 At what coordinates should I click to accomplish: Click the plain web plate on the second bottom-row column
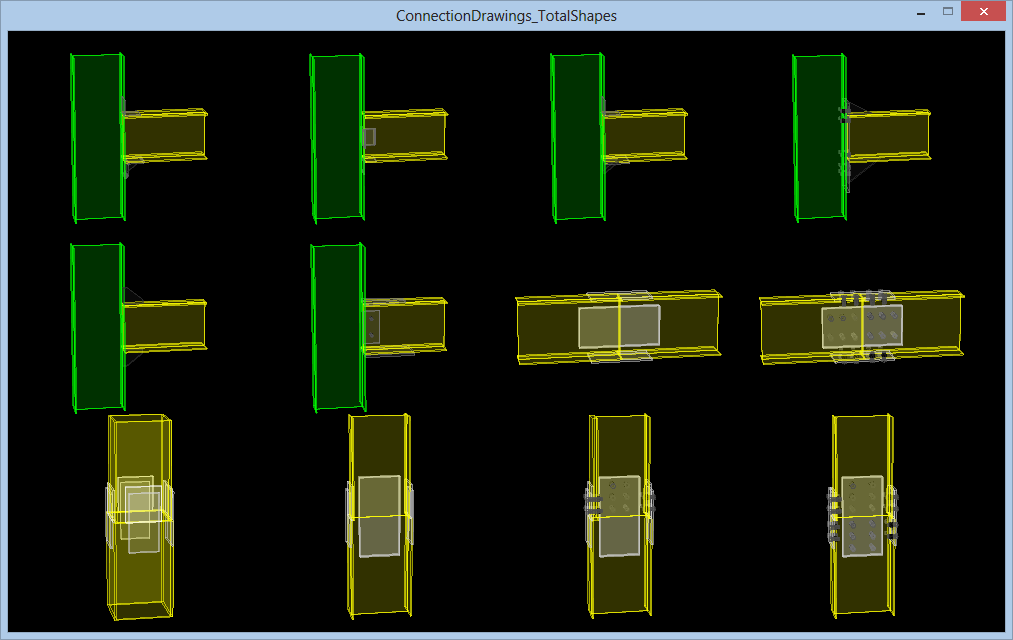point(379,515)
